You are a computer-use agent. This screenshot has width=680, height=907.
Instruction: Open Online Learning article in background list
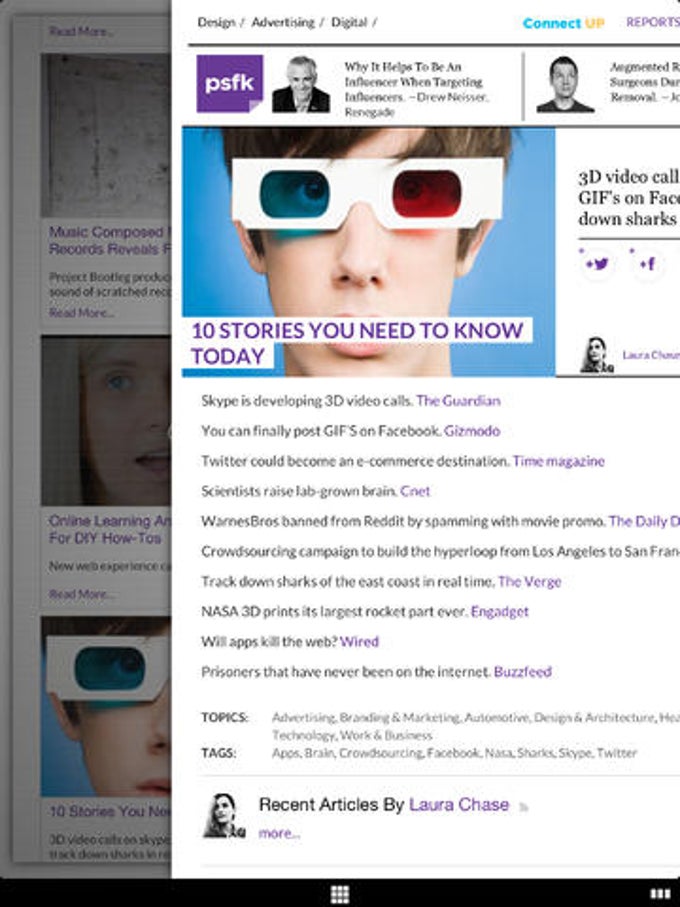(x=109, y=529)
